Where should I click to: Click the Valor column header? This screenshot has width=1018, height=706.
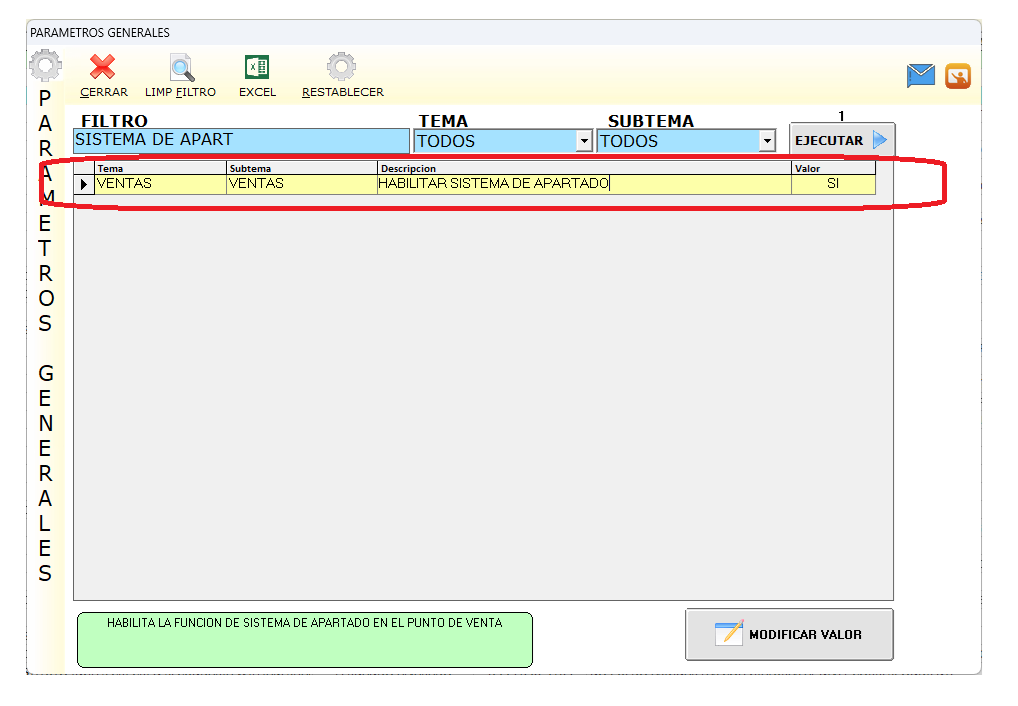click(x=832, y=168)
